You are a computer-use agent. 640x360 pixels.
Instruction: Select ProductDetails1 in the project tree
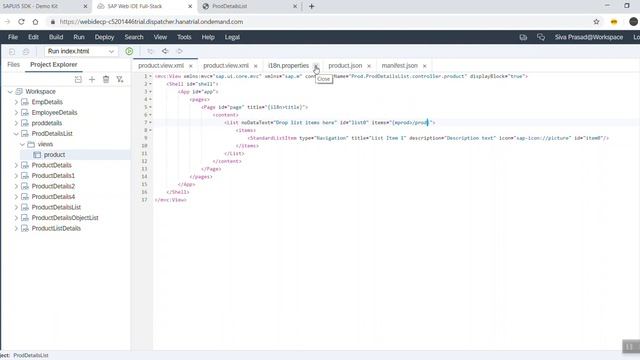tap(53, 176)
